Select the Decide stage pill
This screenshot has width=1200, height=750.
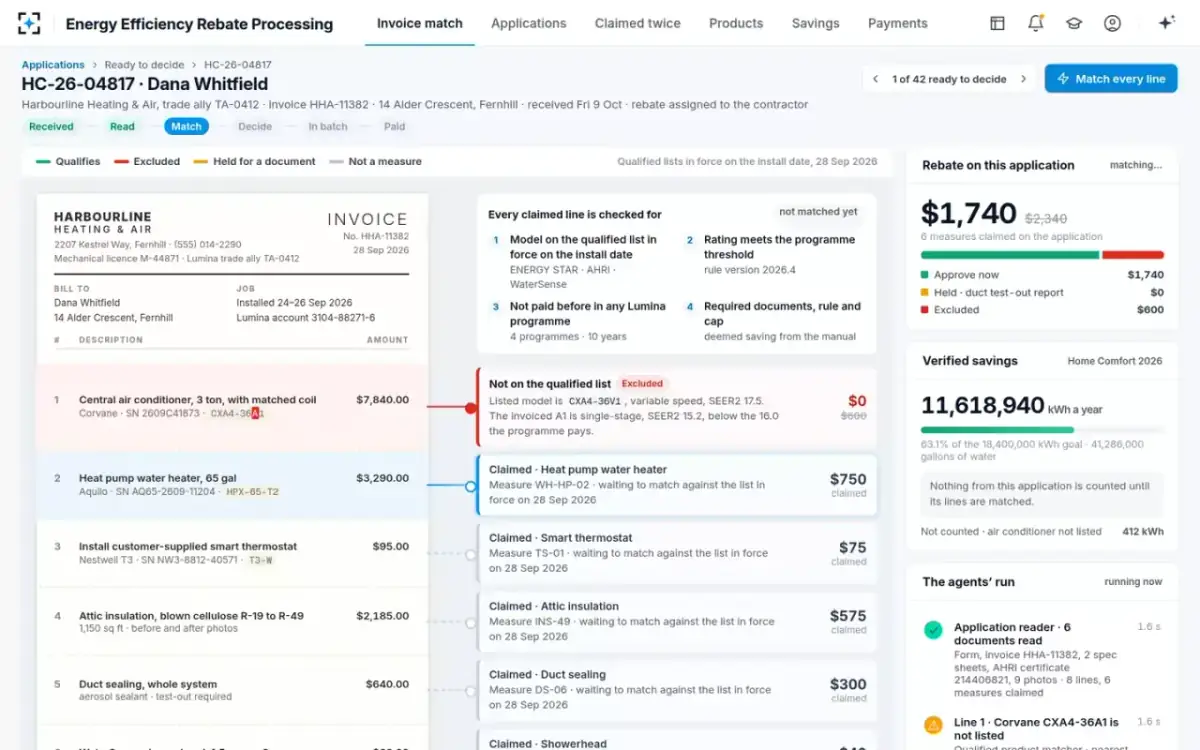255,127
